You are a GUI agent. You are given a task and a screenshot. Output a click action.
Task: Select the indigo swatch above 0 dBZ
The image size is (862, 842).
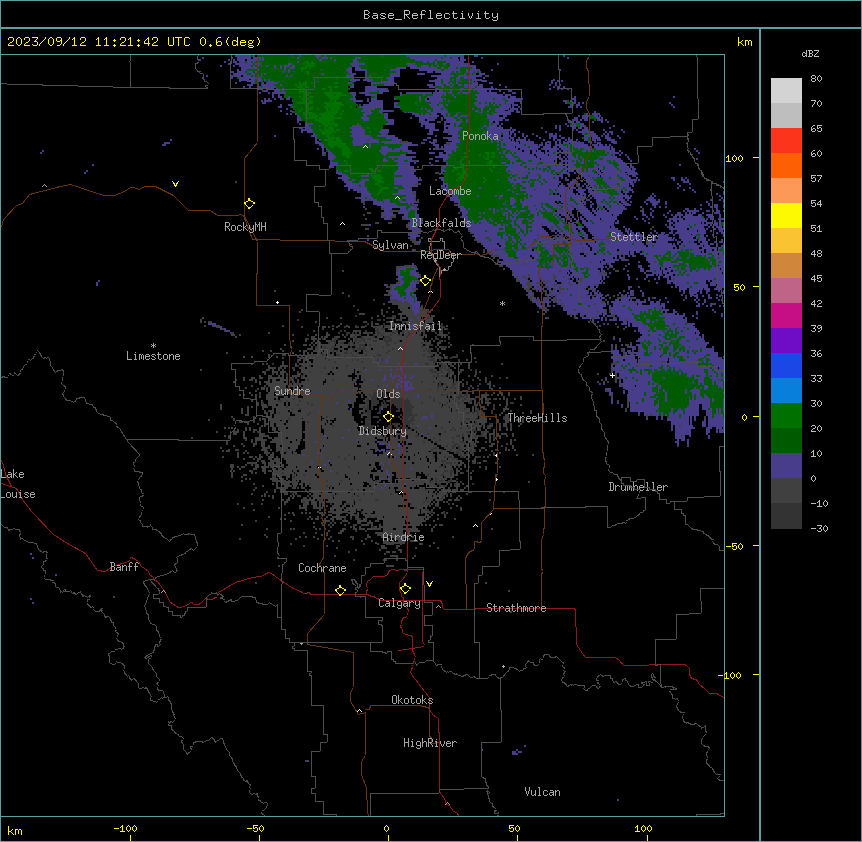[x=786, y=466]
